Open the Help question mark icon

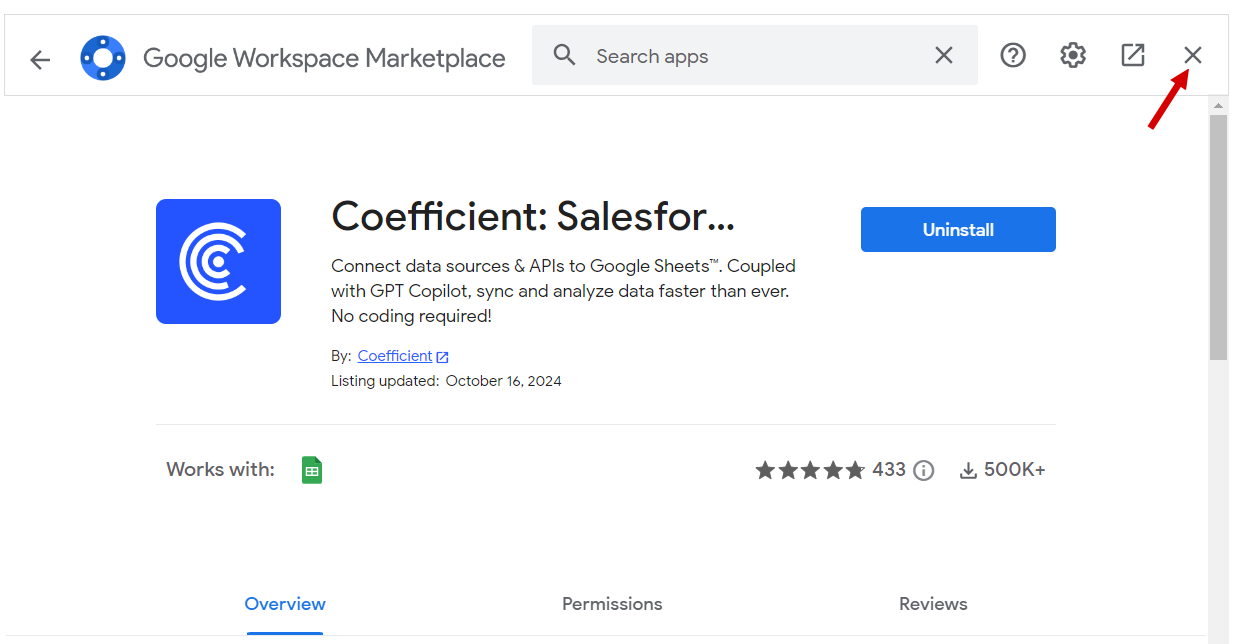[1013, 56]
